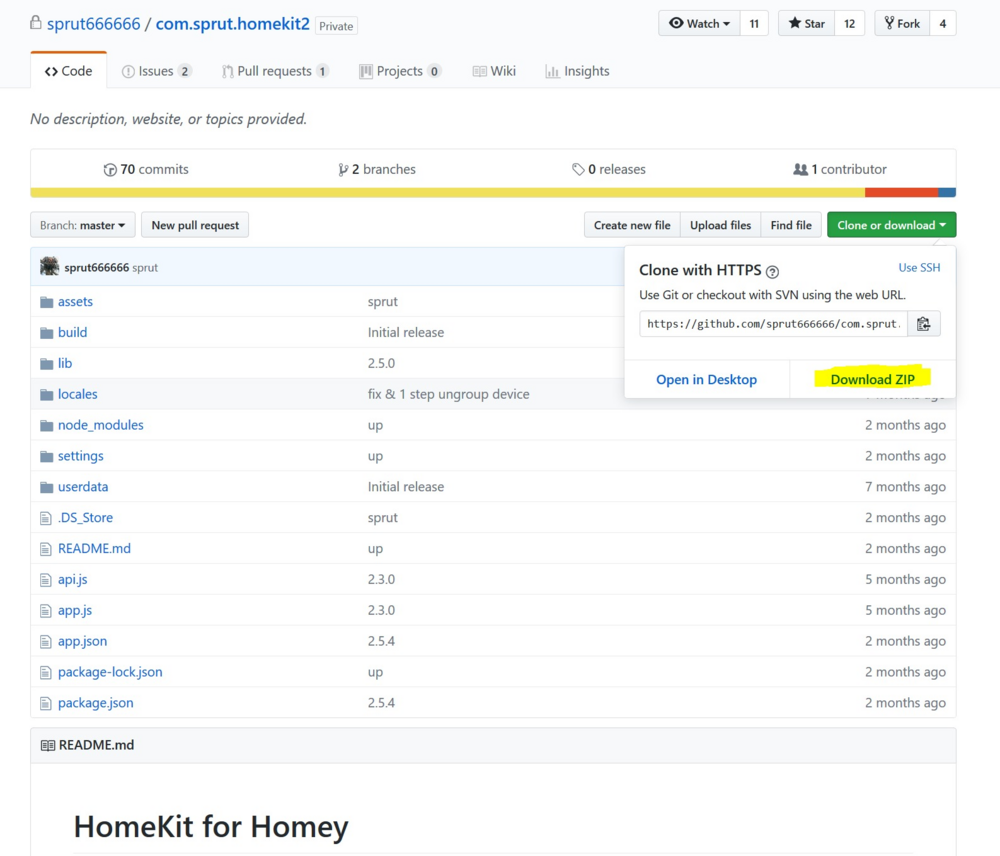Click the folder icon beside settings

[46, 456]
